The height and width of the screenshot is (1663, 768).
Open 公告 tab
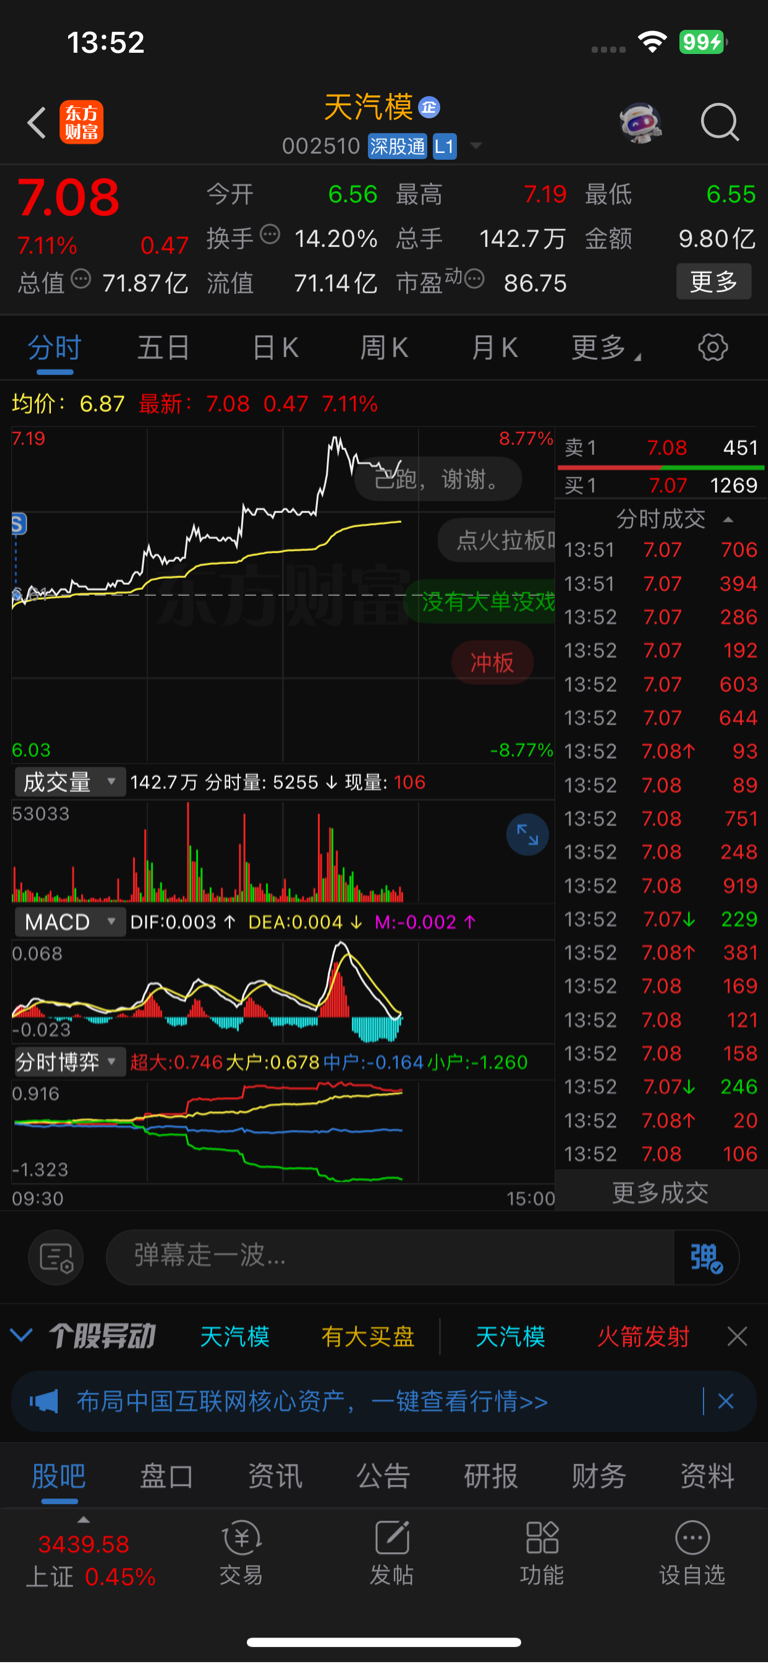[x=383, y=1476]
